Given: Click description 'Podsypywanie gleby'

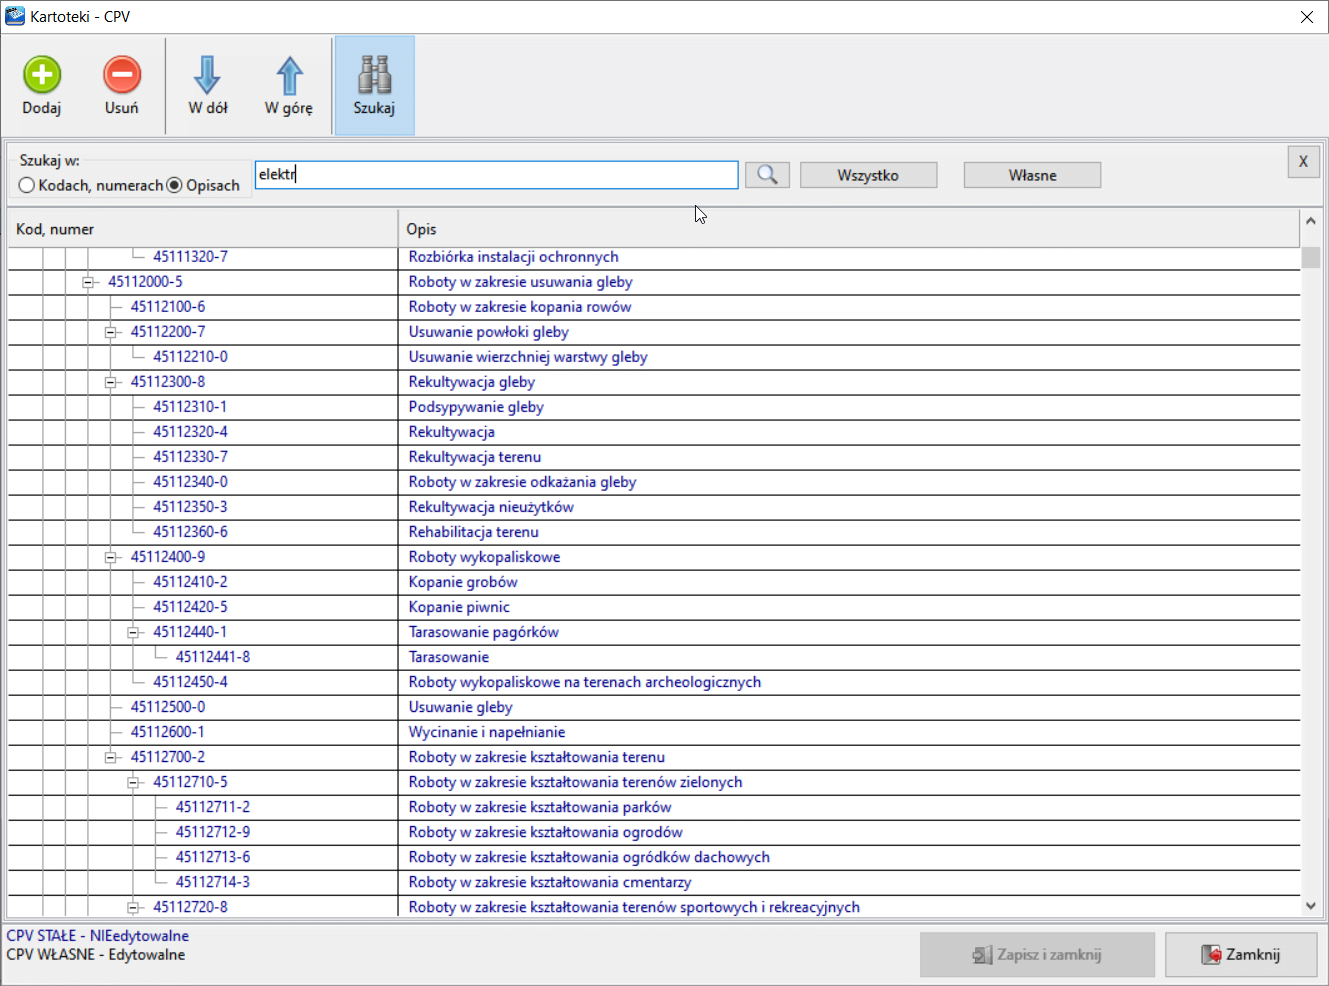Looking at the screenshot, I should [x=476, y=407].
